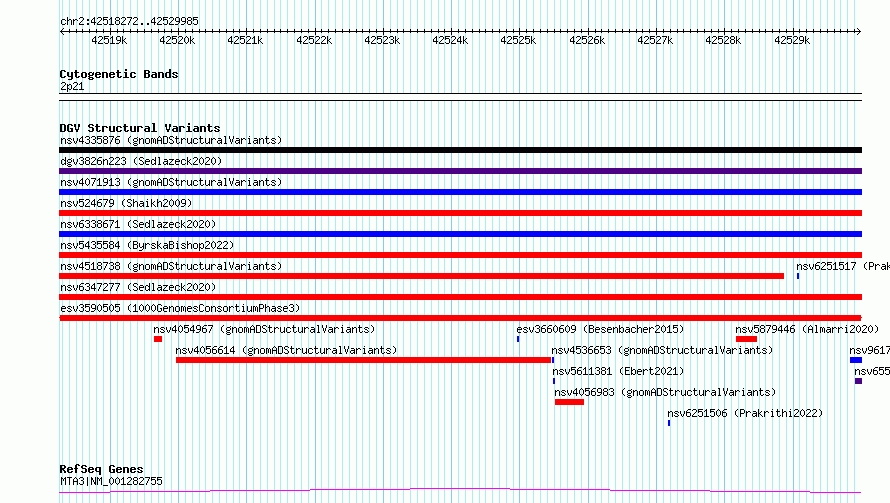Click the Cytogenetic Bands track title
The image size is (890, 503).
tap(119, 74)
